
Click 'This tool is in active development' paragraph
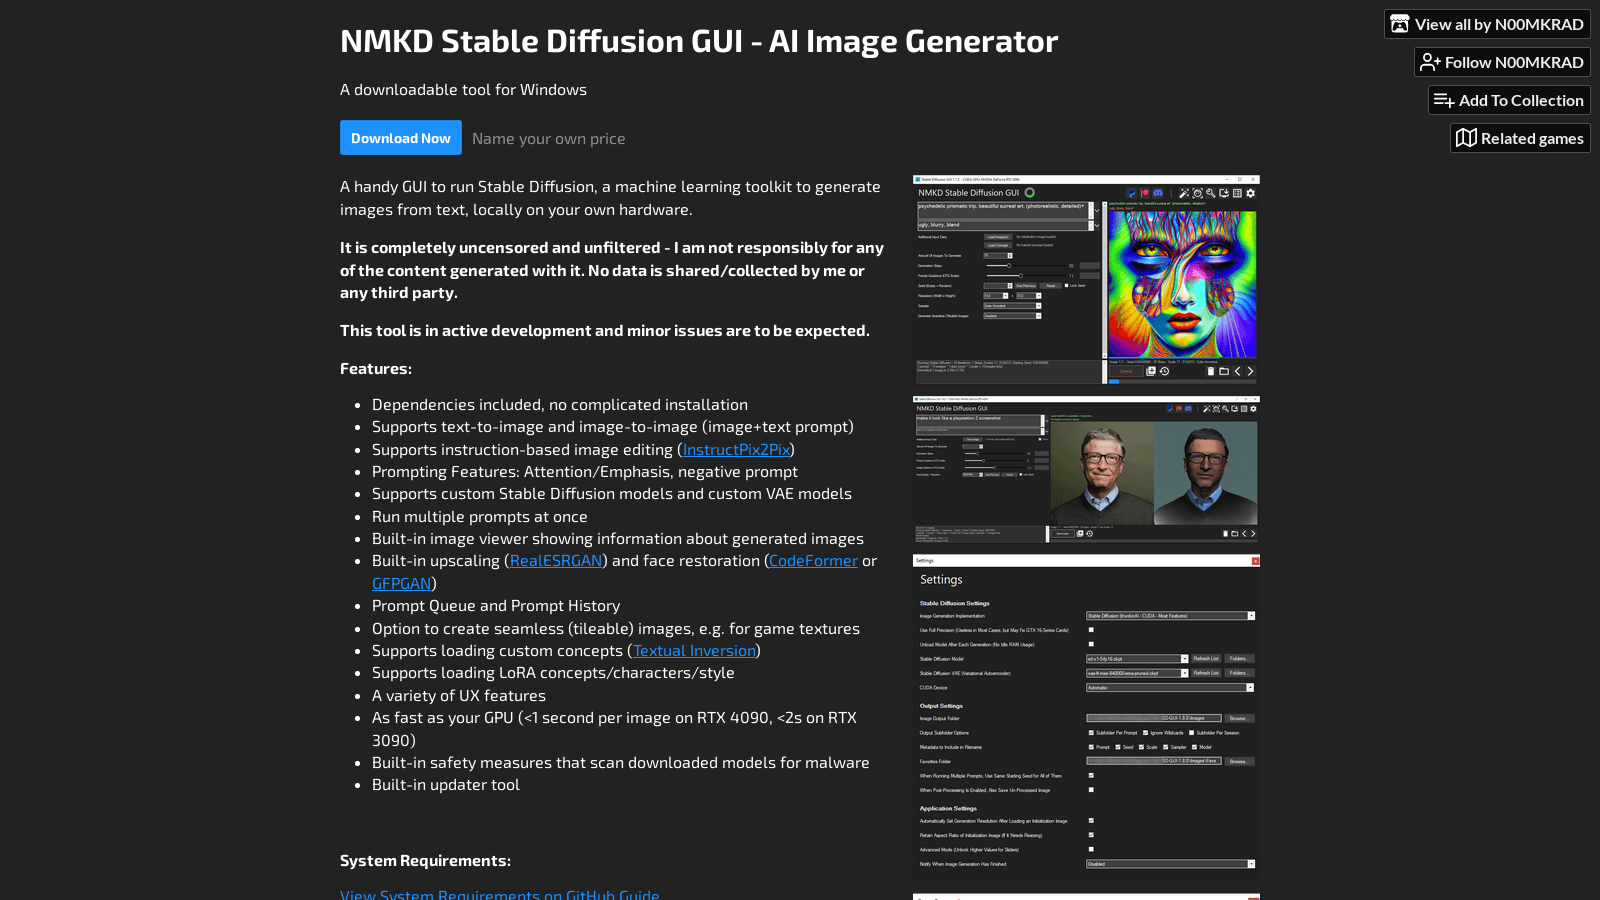(x=605, y=331)
